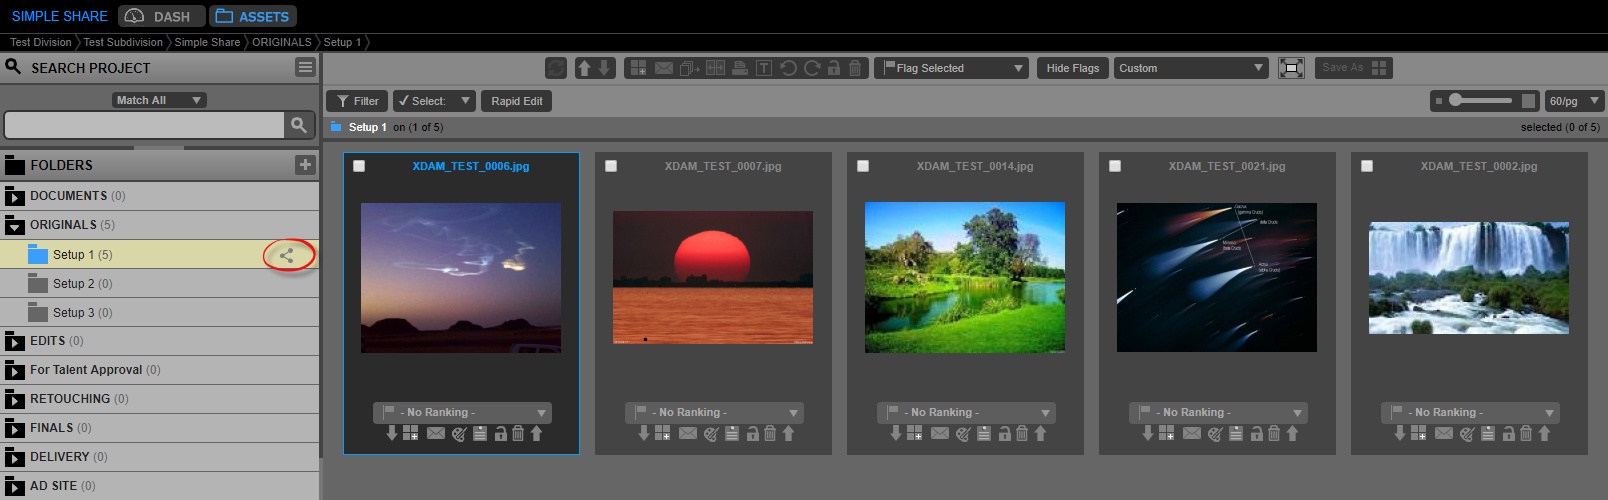Select the XDAM_TEST_0014.jpg checkbox
Screen dimensions: 1608x500
click(863, 166)
